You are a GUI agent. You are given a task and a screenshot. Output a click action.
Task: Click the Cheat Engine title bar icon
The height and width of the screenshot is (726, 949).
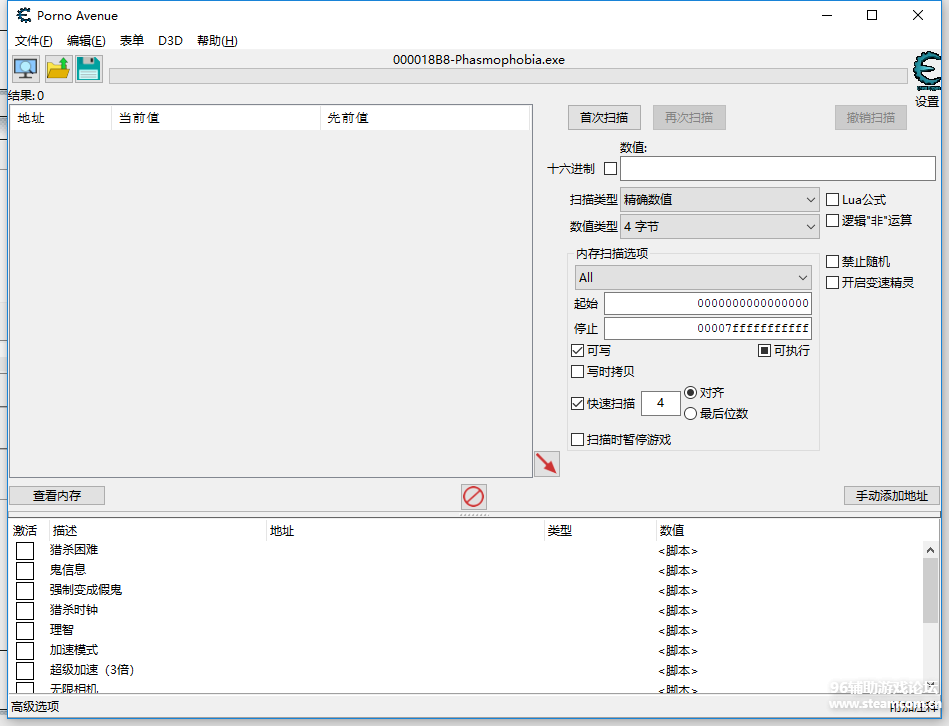click(23, 15)
